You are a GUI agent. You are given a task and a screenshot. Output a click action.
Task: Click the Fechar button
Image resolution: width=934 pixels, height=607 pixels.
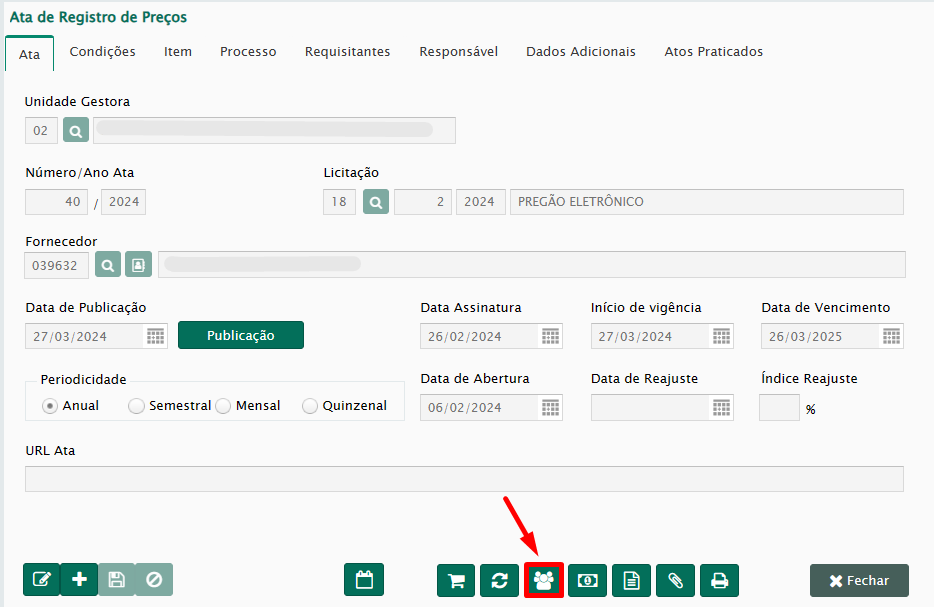click(x=859, y=580)
